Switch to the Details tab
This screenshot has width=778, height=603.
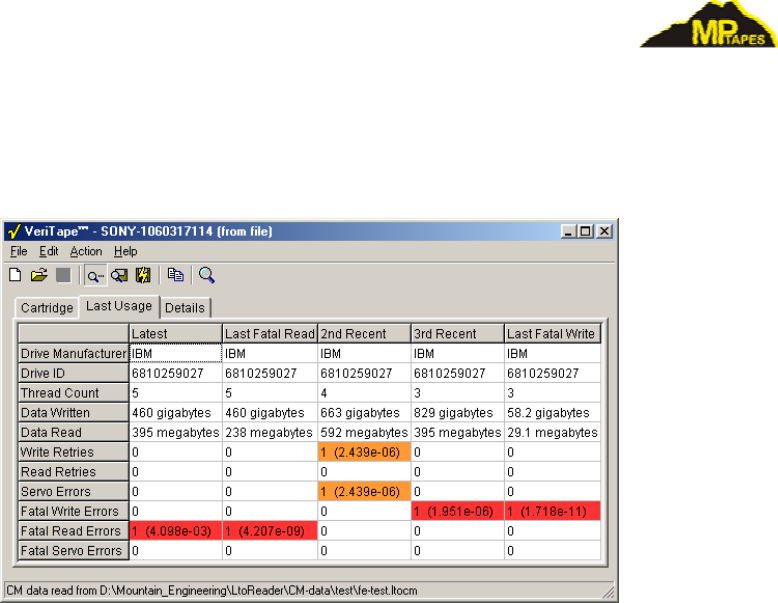185,308
